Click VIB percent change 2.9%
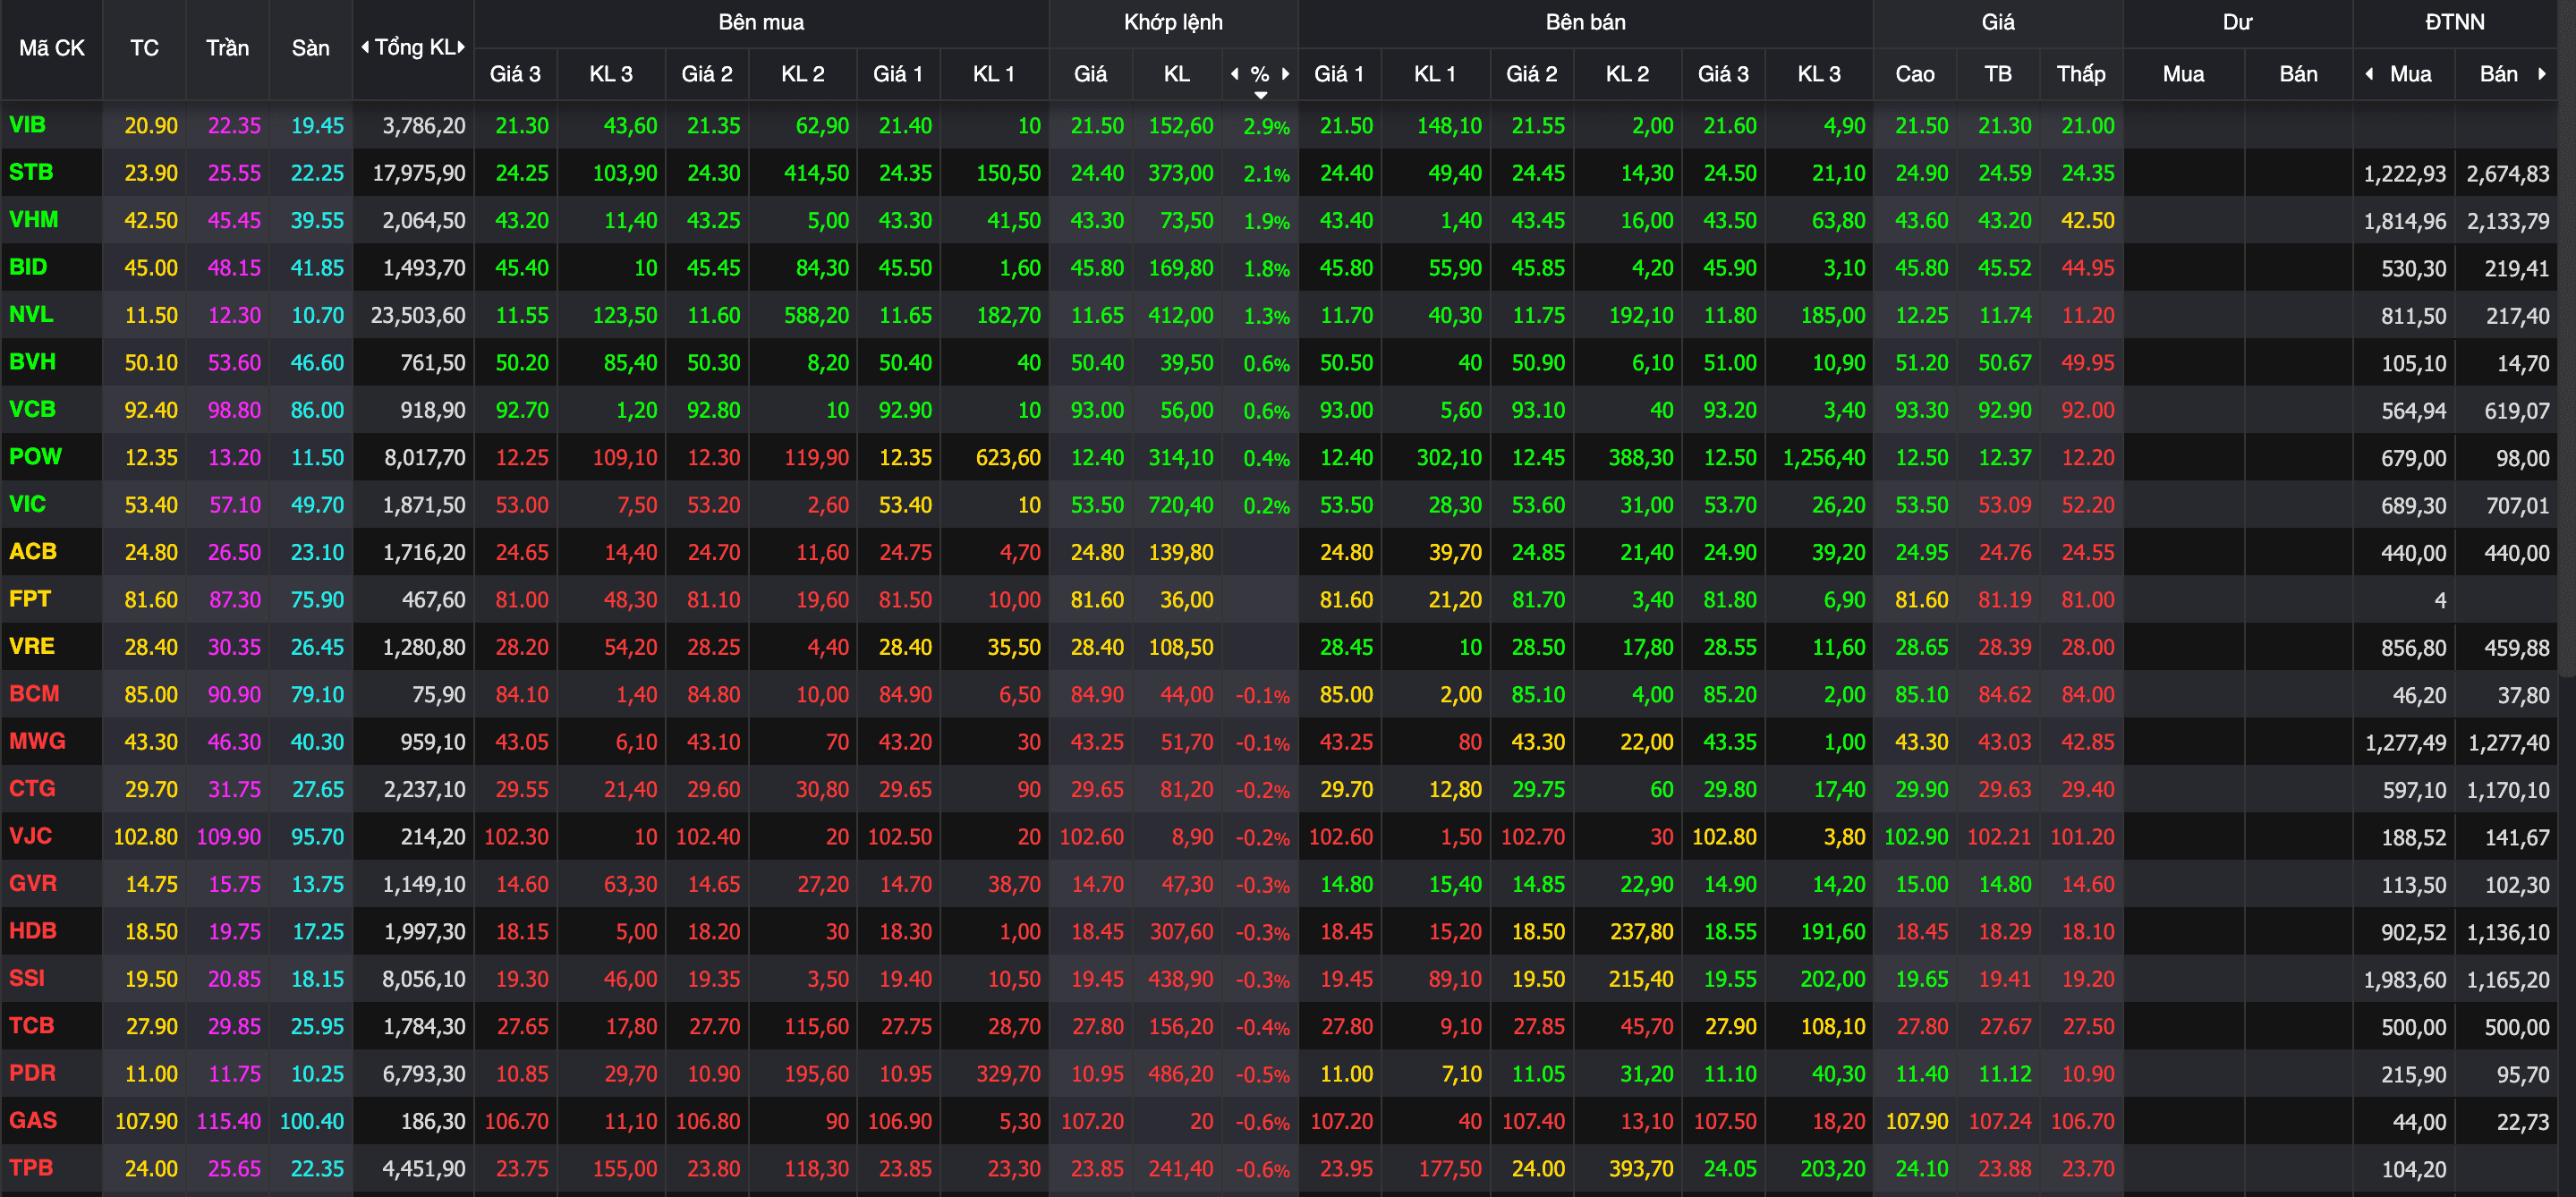 pyautogui.click(x=1266, y=127)
